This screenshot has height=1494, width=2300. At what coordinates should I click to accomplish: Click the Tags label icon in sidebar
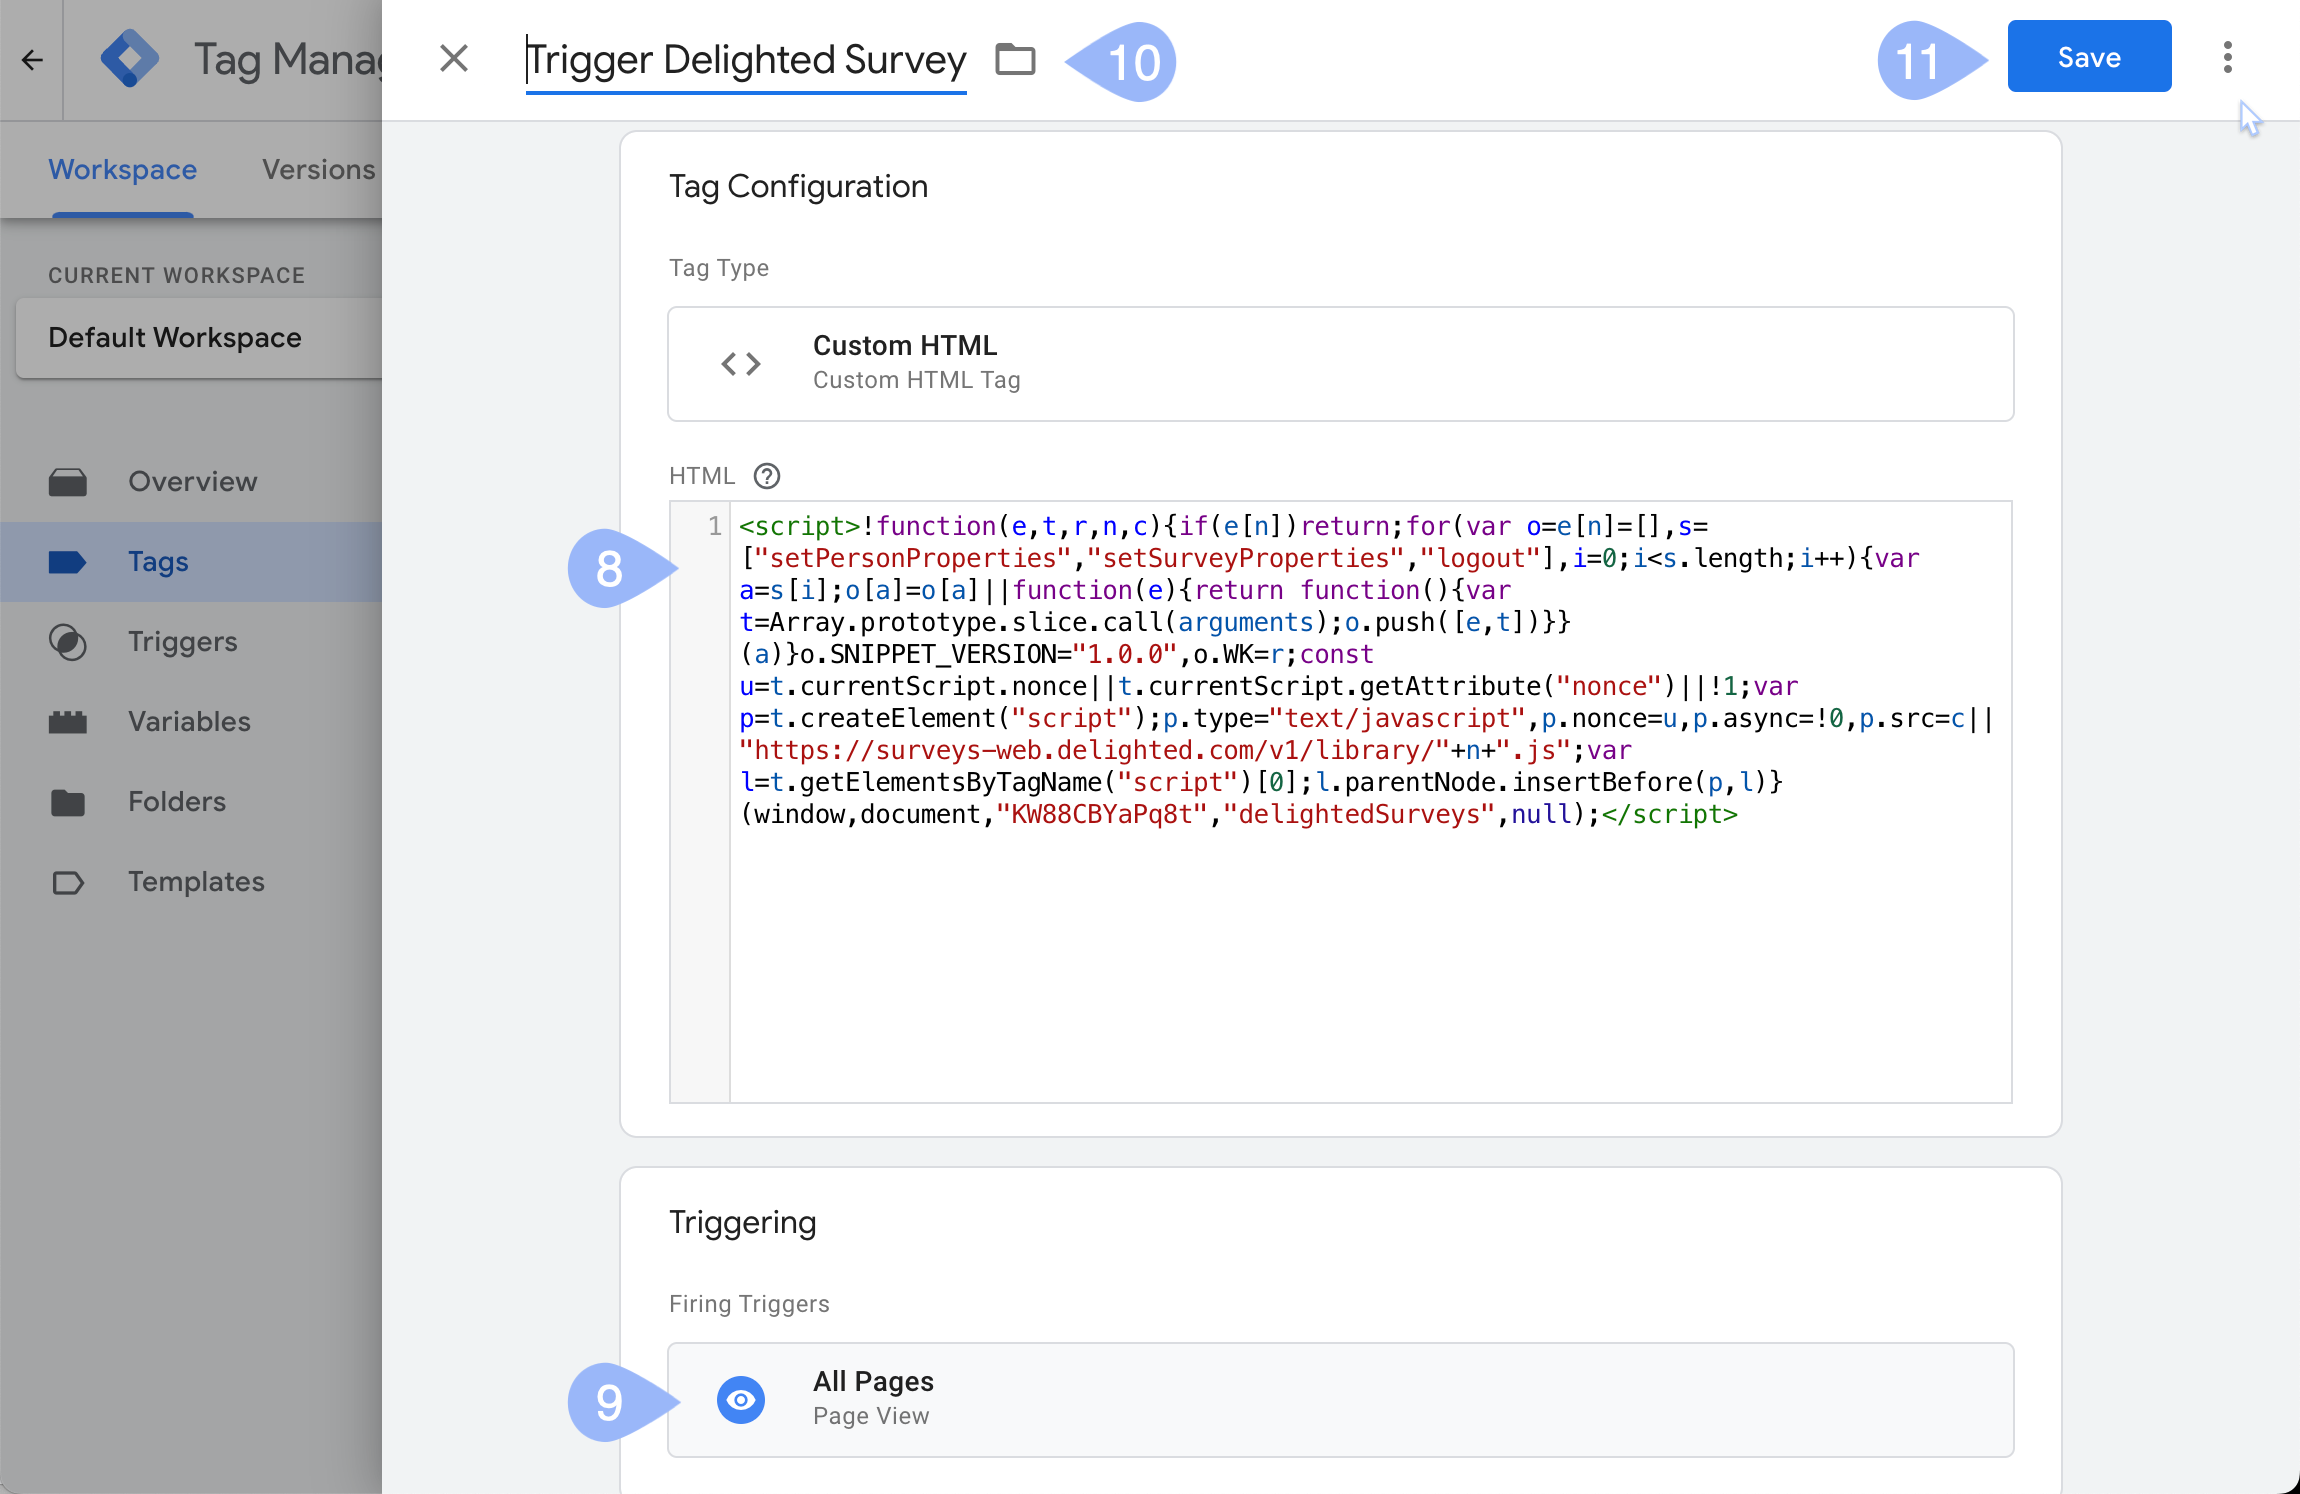(x=68, y=562)
